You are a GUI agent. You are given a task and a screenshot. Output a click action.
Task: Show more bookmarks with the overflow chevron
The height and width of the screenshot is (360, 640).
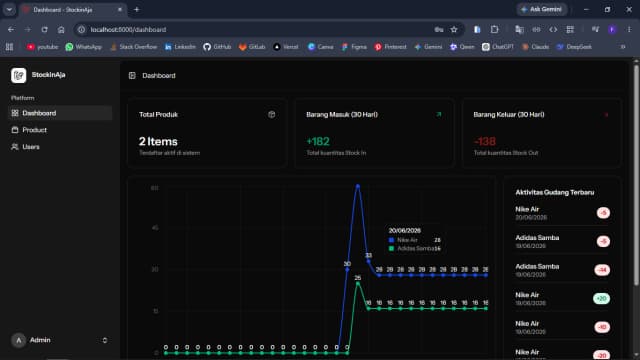623,47
